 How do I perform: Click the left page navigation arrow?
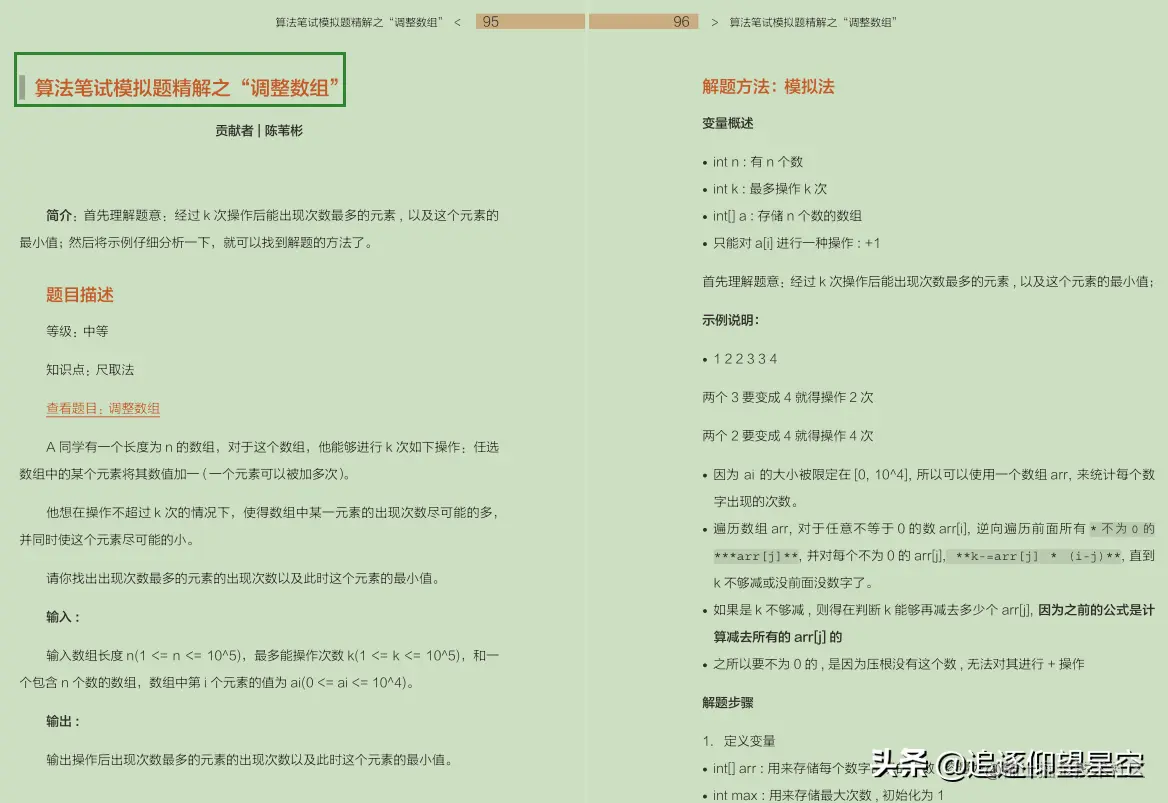[458, 21]
